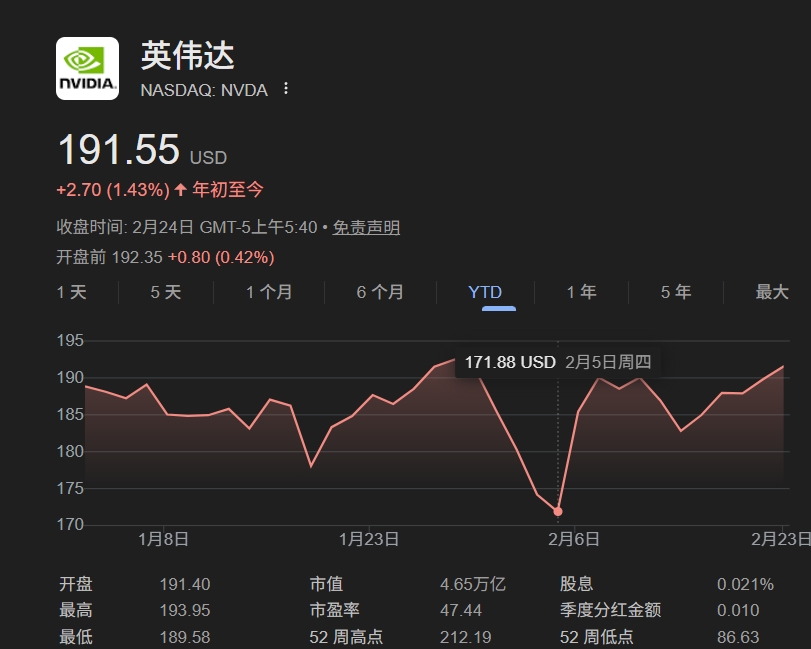
Task: Click the 季度分红金额 value 0.010
Action: click(738, 610)
